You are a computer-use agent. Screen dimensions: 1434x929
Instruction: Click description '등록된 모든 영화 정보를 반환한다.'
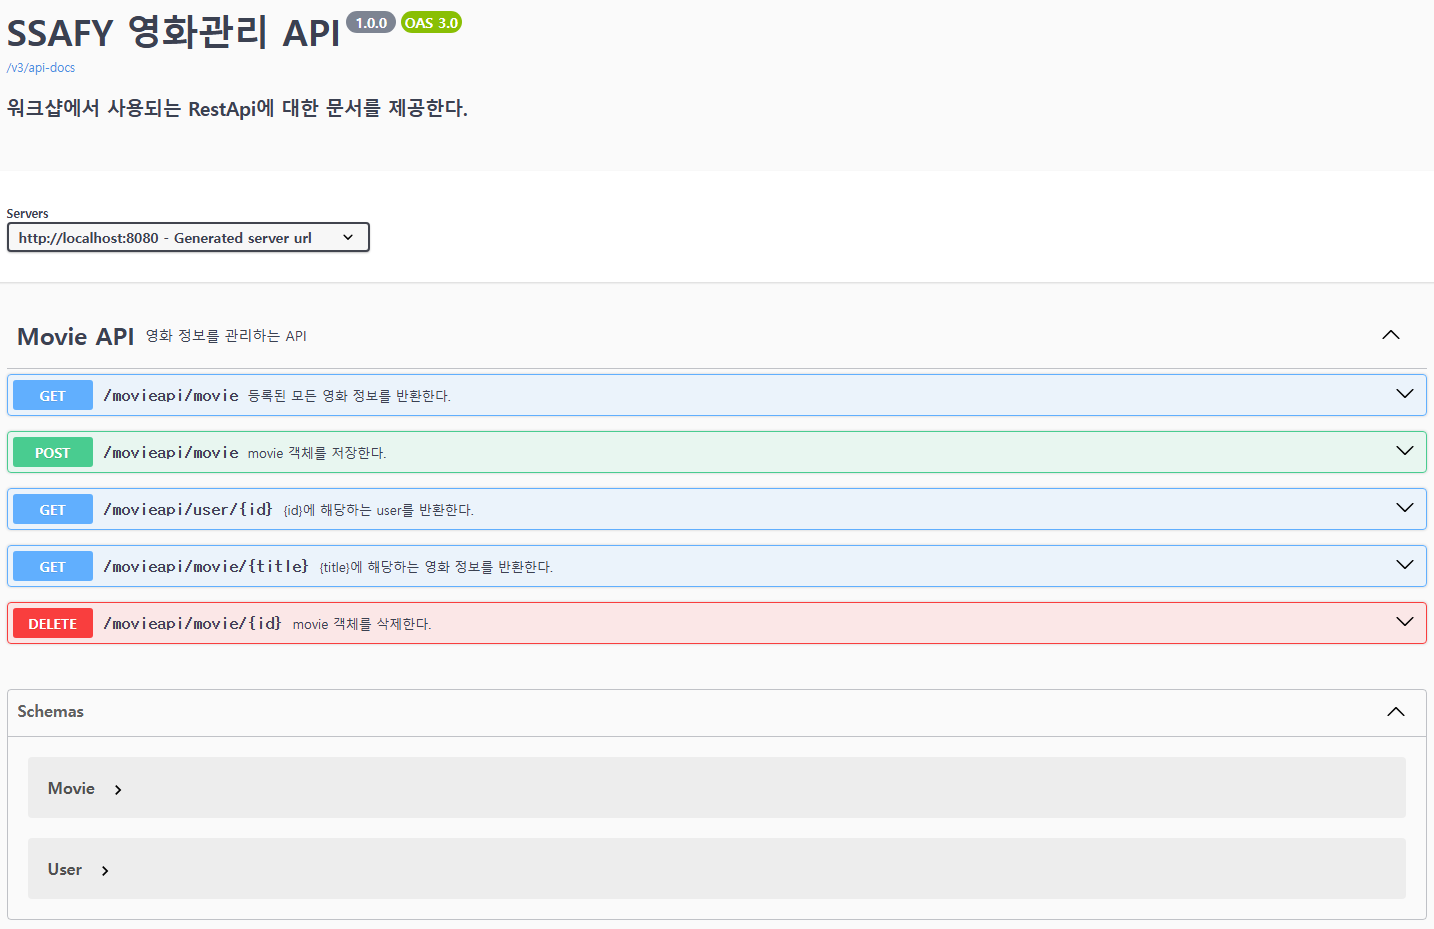point(349,396)
